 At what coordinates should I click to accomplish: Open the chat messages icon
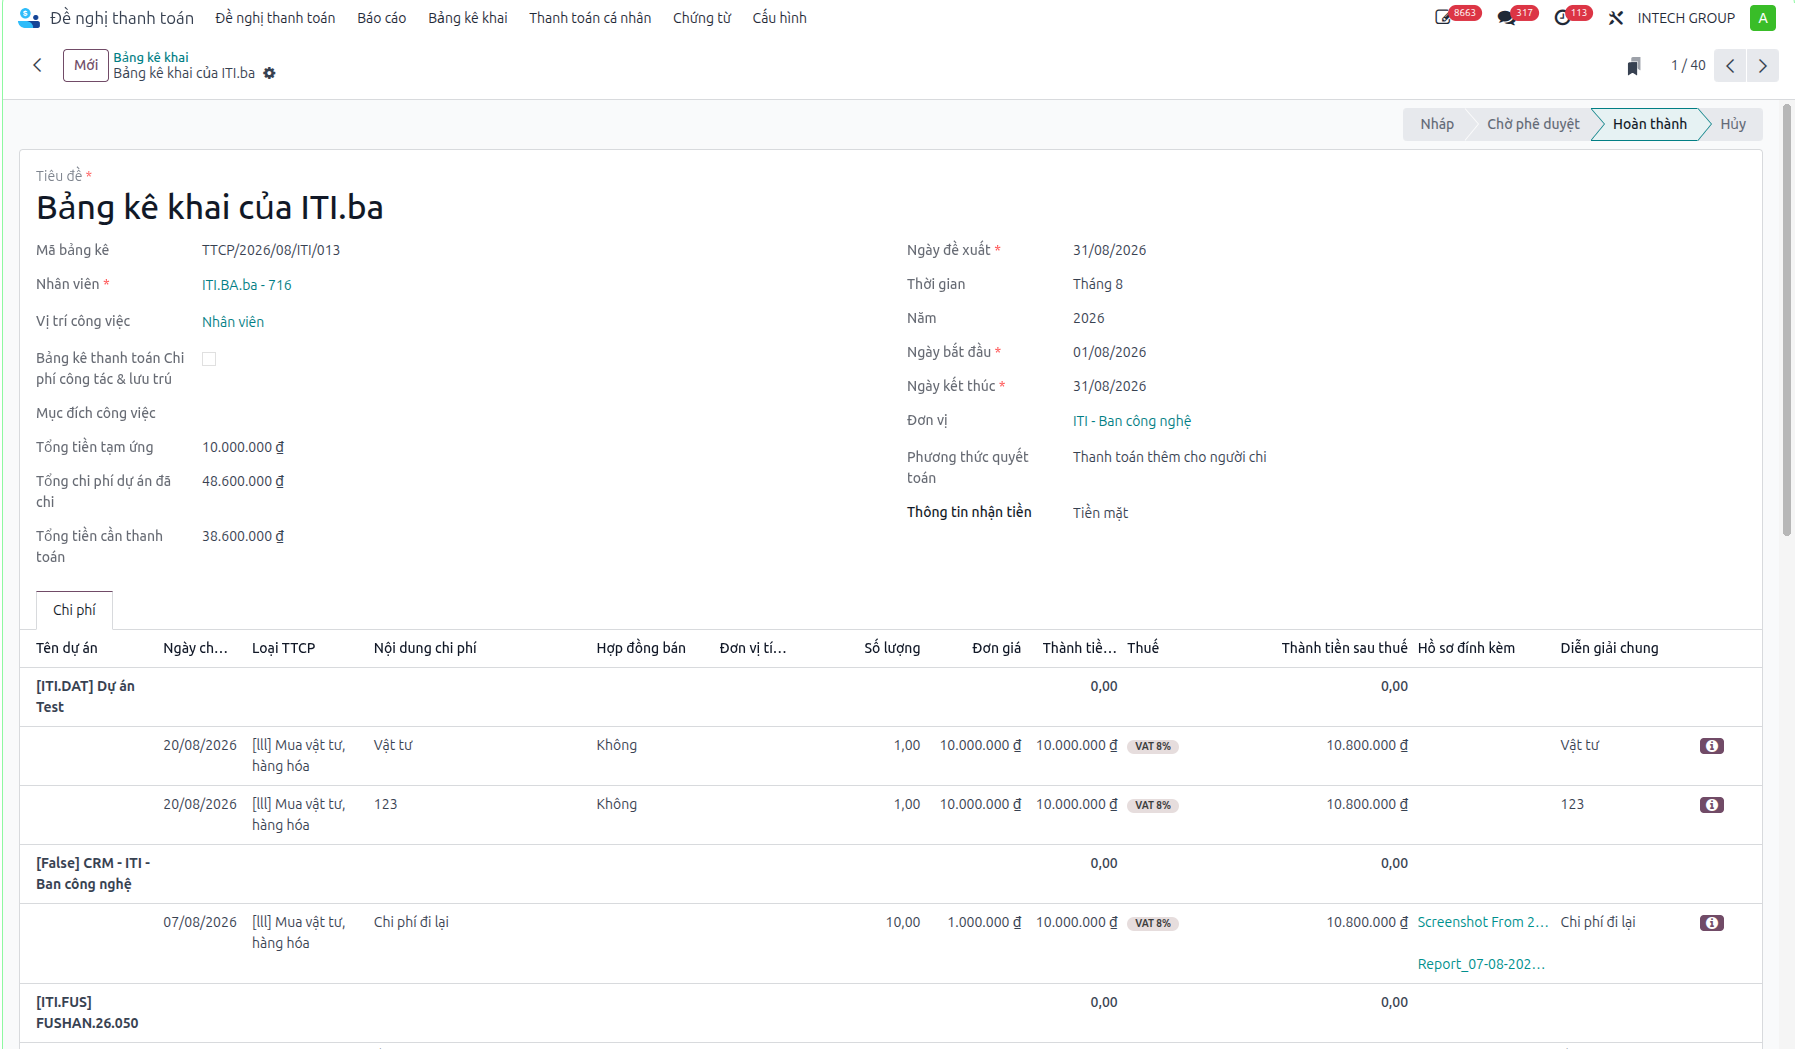point(1506,18)
